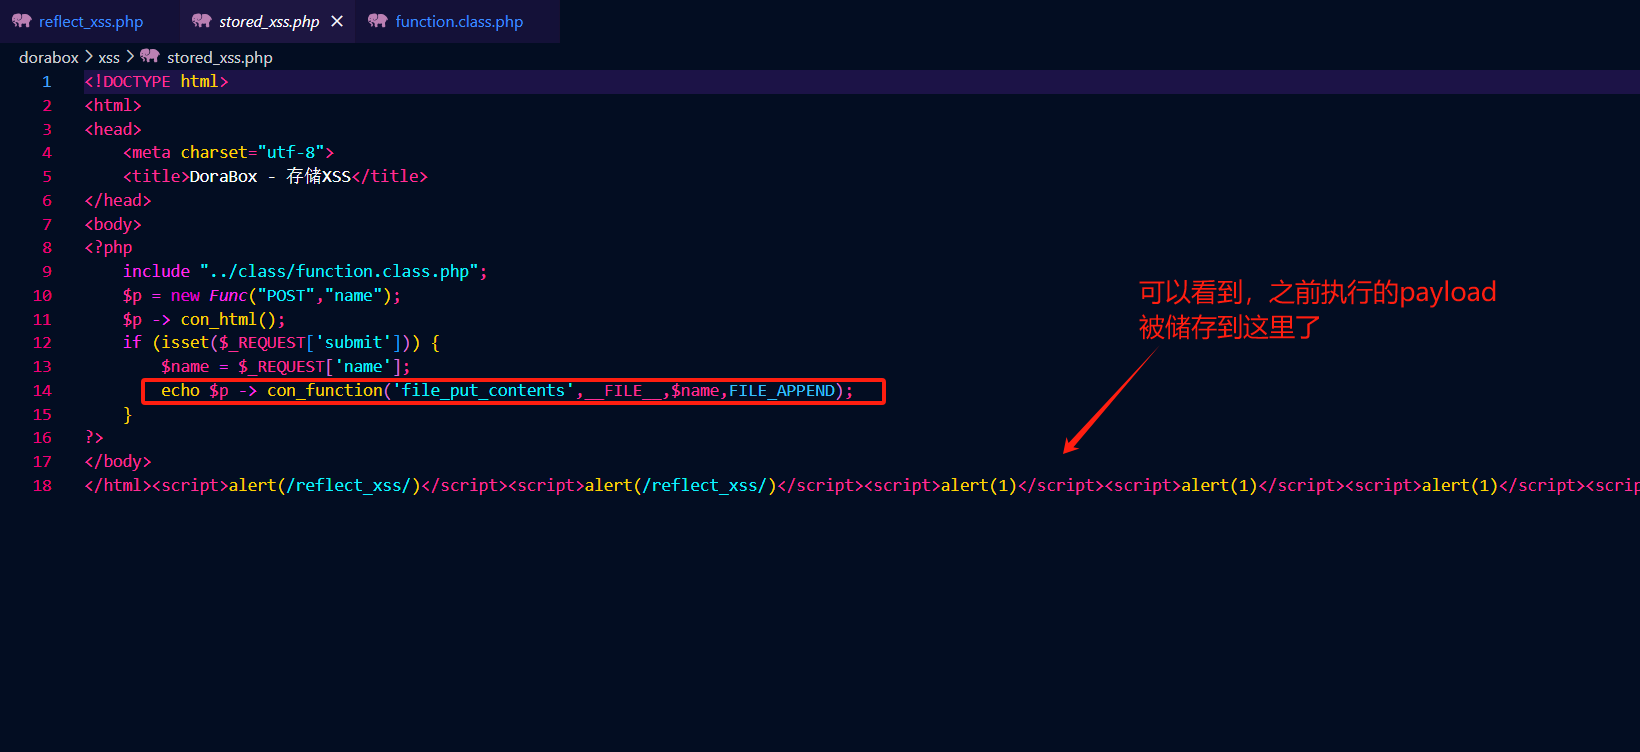Close the stored_xss.php tab

pyautogui.click(x=337, y=21)
